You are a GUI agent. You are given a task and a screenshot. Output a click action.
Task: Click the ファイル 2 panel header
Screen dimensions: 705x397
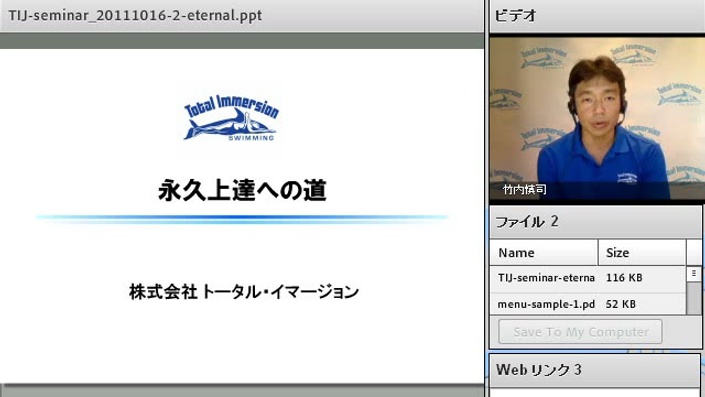click(x=596, y=222)
